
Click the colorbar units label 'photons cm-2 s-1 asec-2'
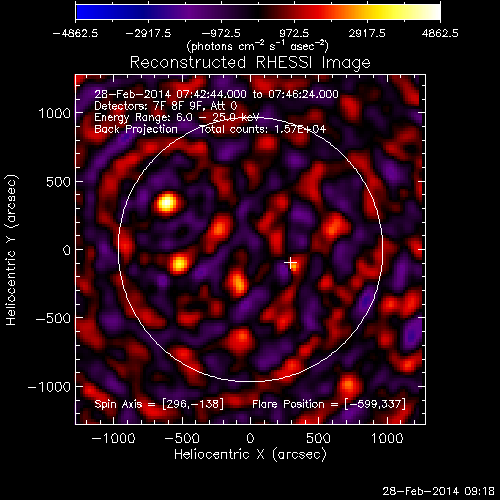point(257,46)
